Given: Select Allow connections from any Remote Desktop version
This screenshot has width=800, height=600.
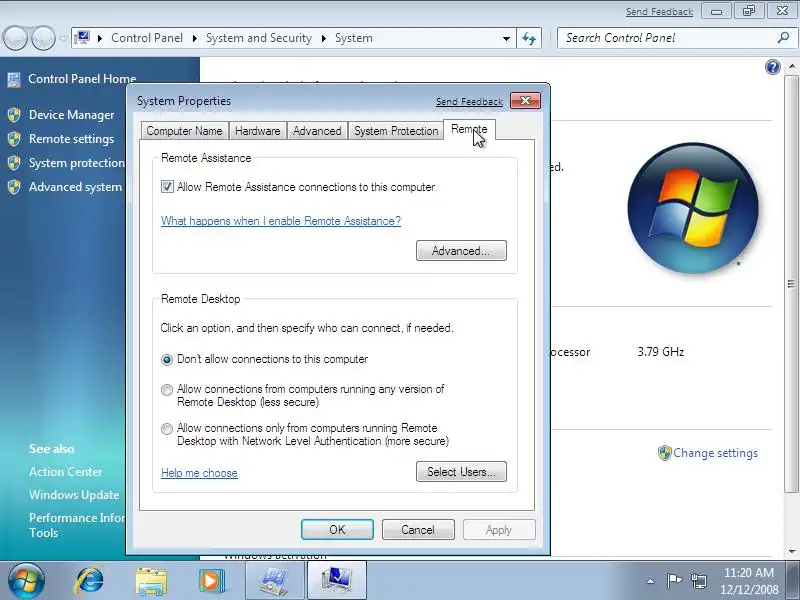Looking at the screenshot, I should click(167, 390).
